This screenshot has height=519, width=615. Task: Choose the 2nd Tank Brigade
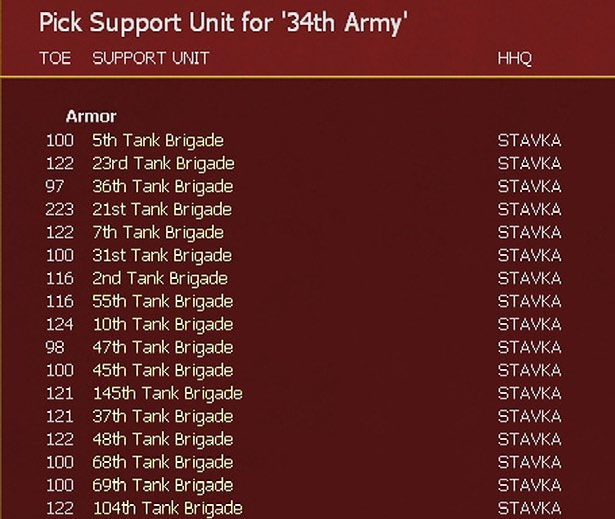click(159, 278)
